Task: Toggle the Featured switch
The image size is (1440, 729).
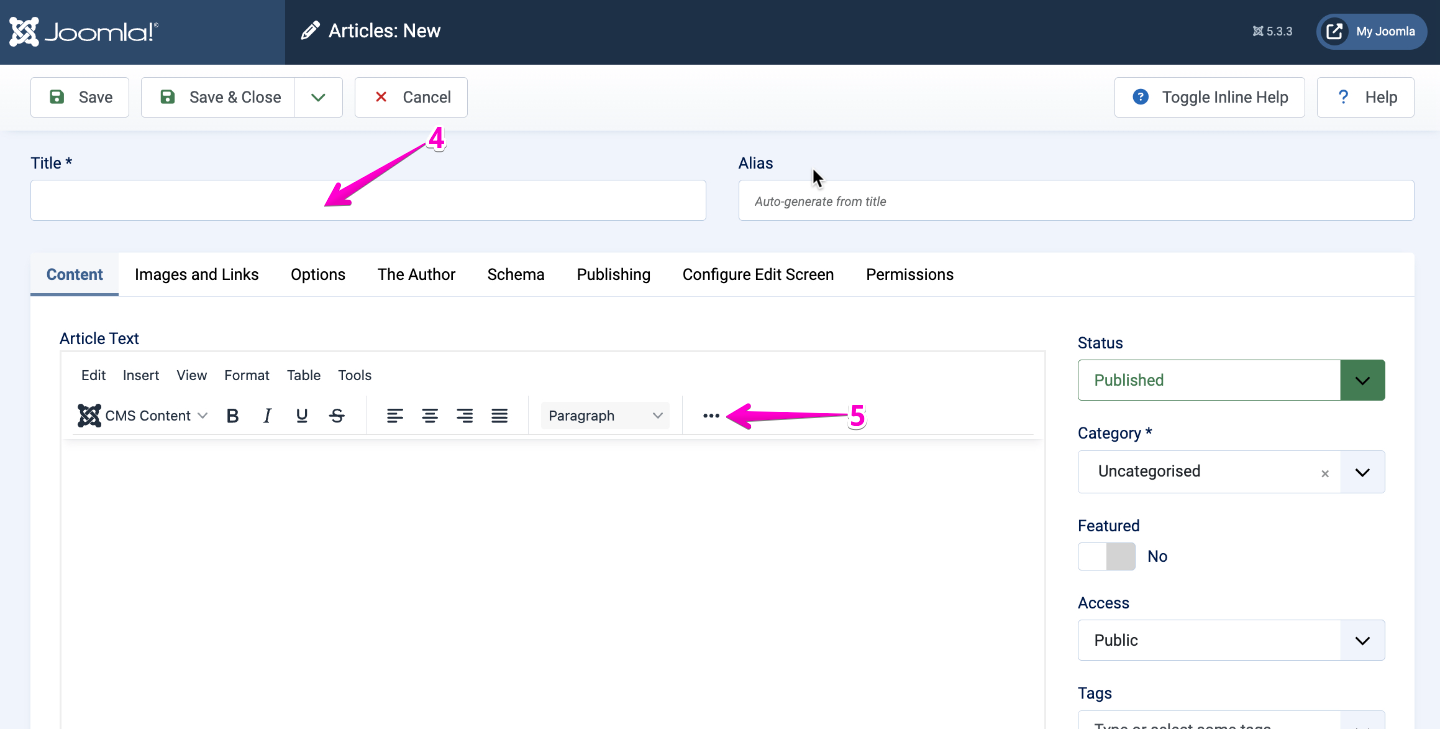Action: click(1107, 557)
